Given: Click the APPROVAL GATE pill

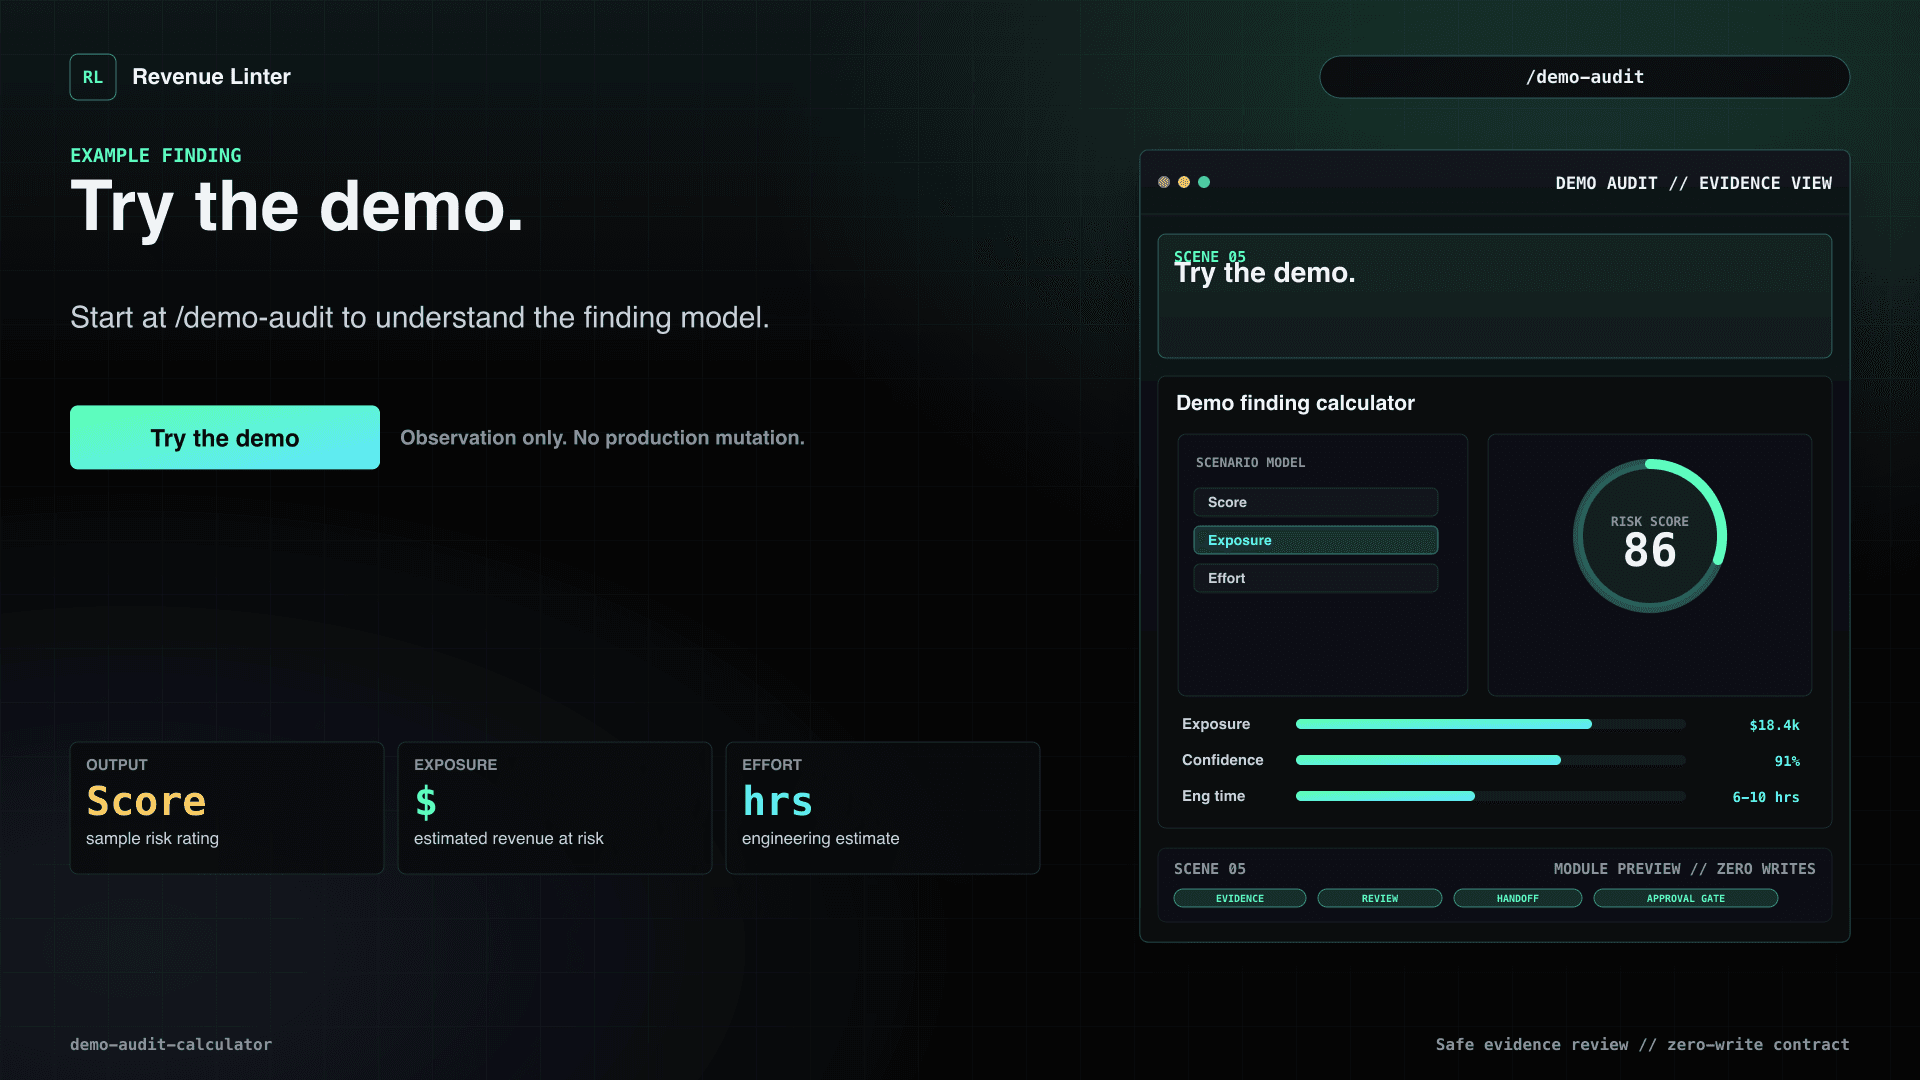Looking at the screenshot, I should [x=1685, y=898].
